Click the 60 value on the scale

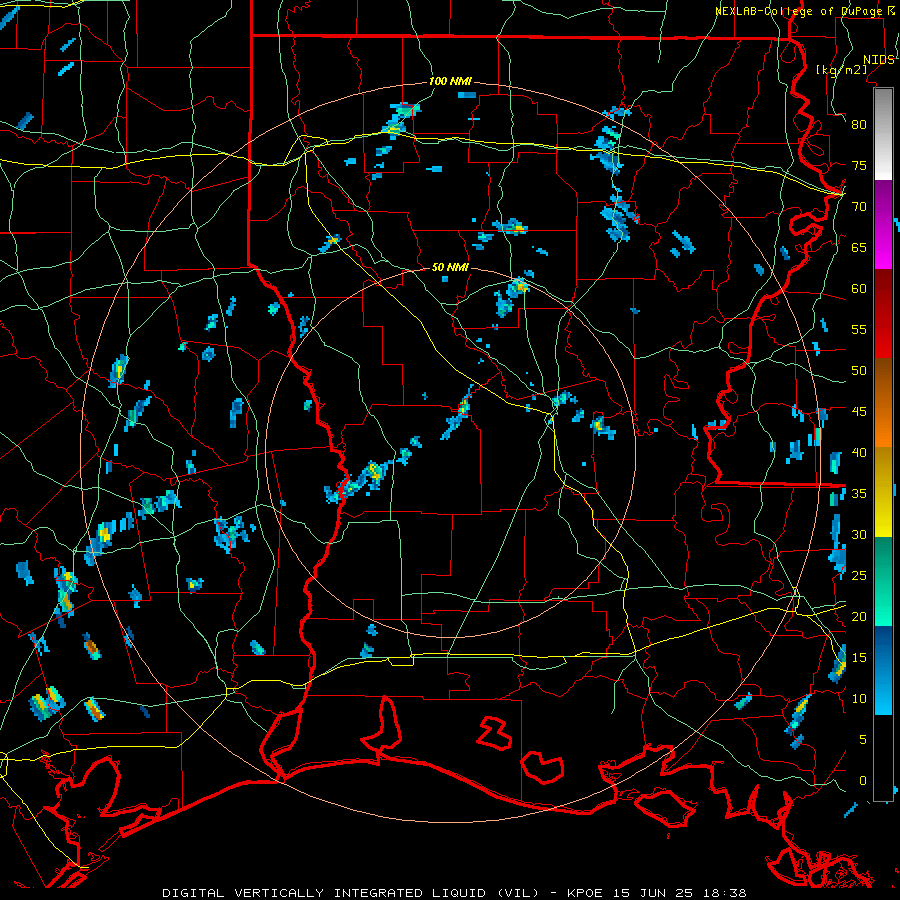pyautogui.click(x=859, y=289)
